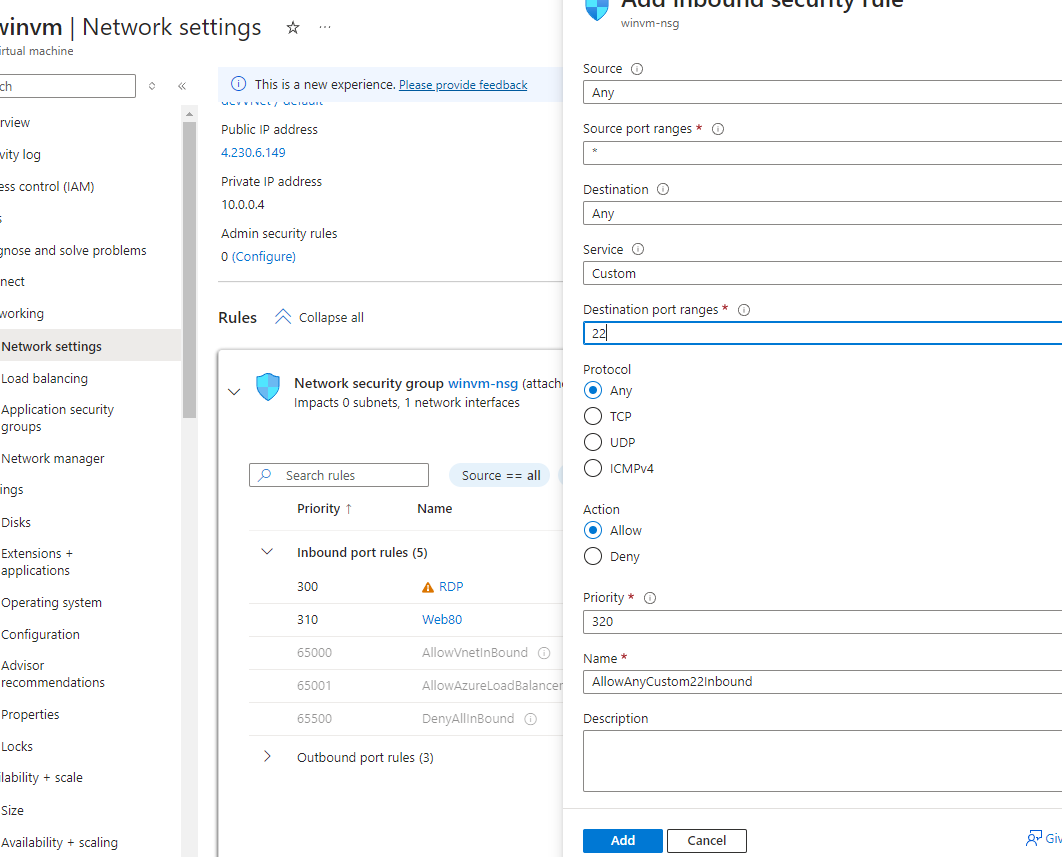Show info tooltip next to Destination
Viewport: 1062px width, 857px height.
663,189
